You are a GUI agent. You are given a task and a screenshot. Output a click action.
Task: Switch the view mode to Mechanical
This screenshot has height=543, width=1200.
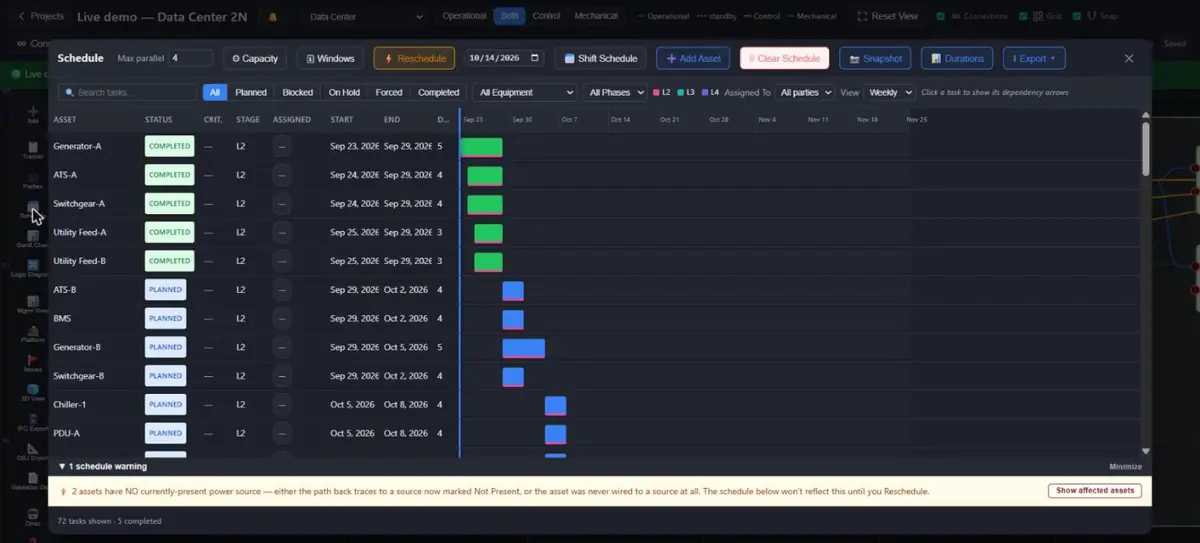(596, 16)
